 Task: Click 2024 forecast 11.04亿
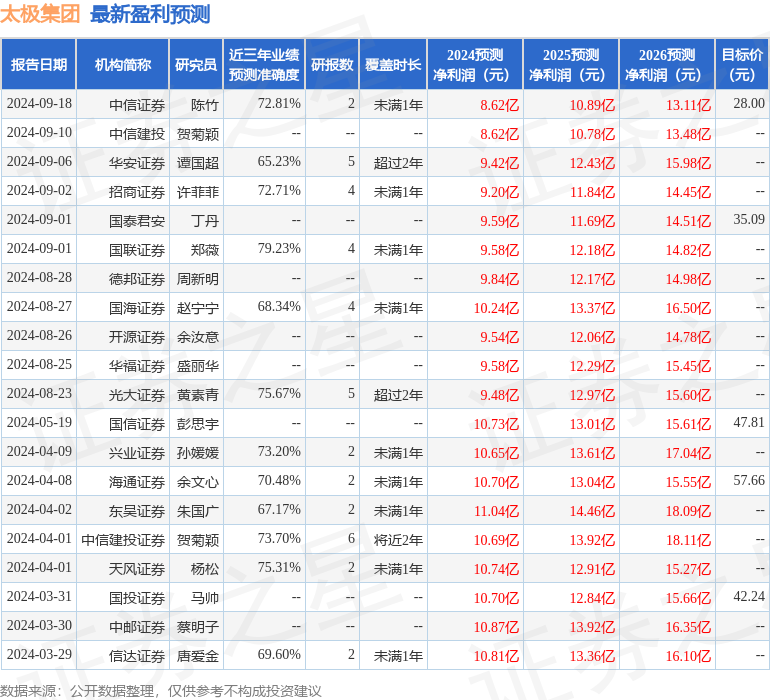click(x=496, y=511)
